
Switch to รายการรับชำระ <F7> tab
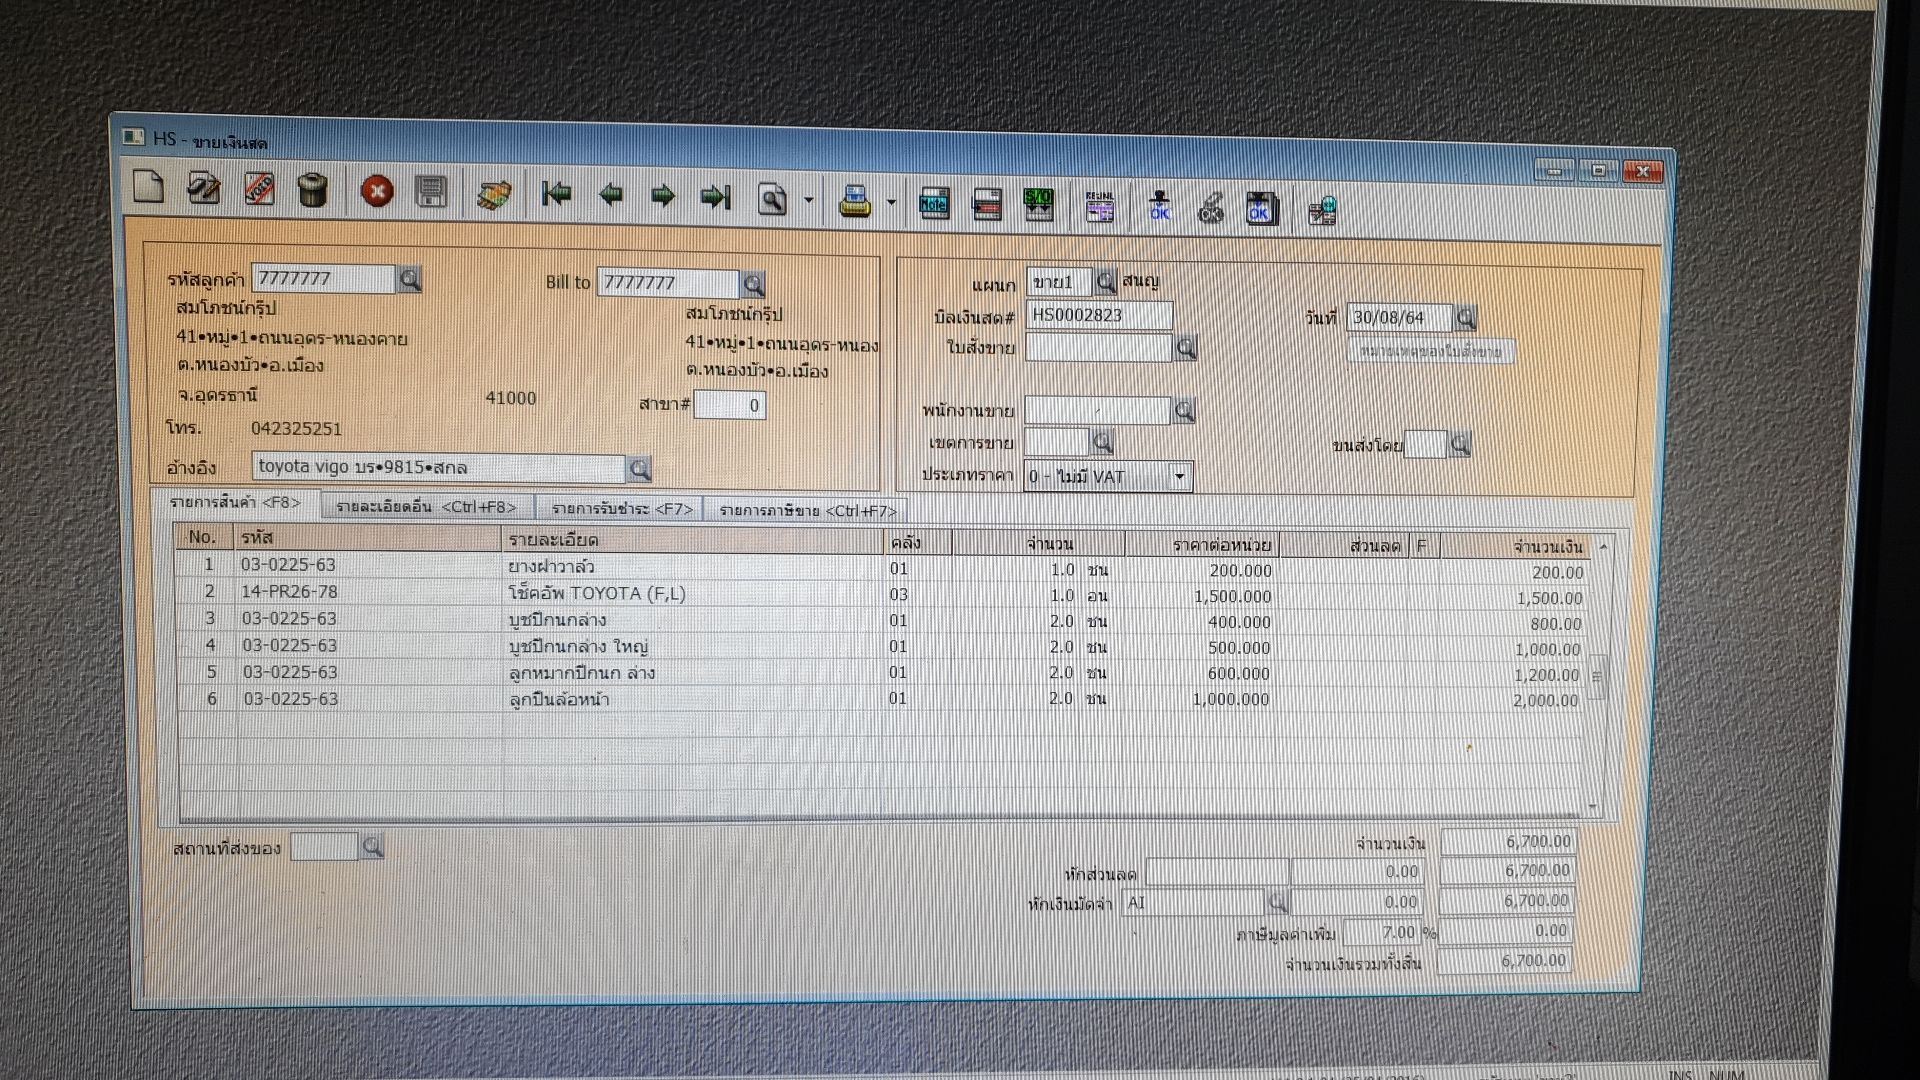(x=621, y=509)
